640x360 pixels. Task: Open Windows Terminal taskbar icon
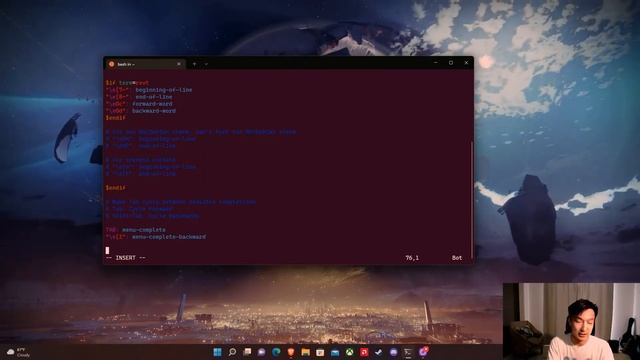[x=408, y=352]
